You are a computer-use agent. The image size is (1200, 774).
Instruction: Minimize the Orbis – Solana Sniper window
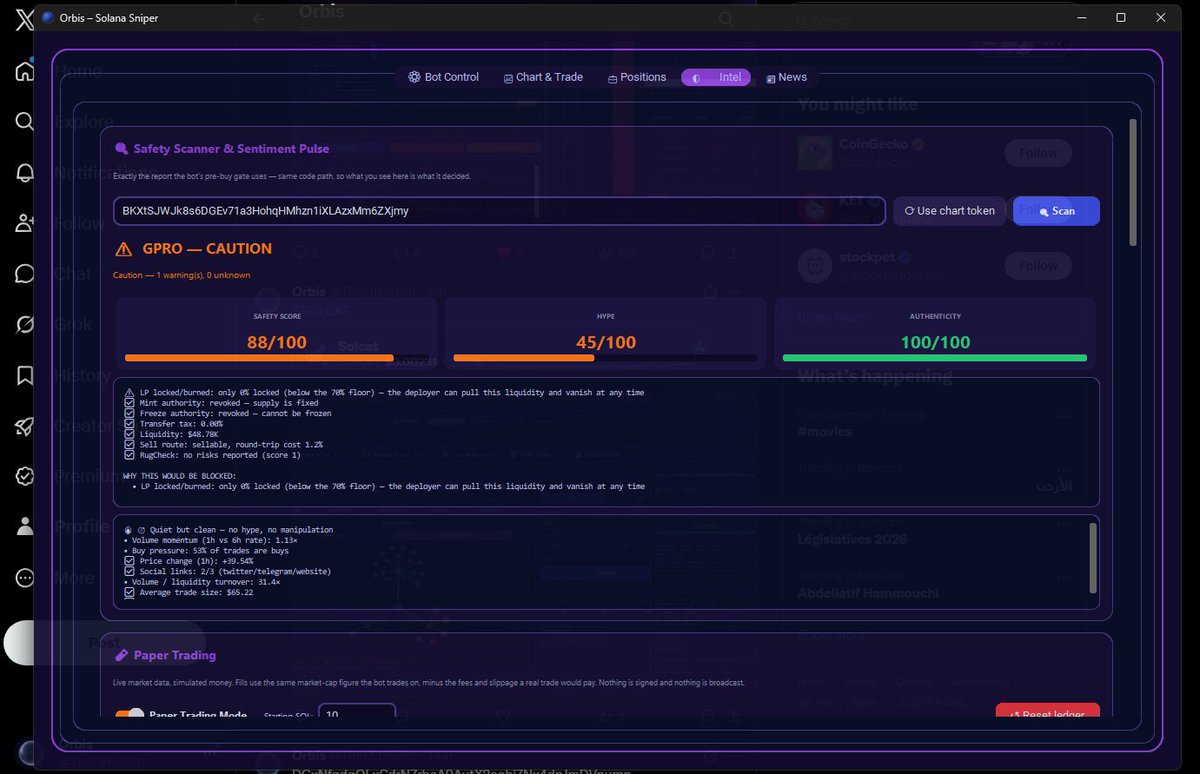pyautogui.click(x=1082, y=18)
